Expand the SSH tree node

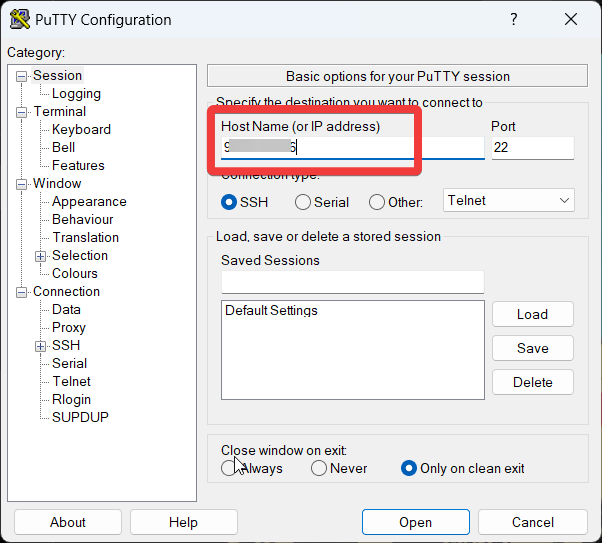coord(41,346)
